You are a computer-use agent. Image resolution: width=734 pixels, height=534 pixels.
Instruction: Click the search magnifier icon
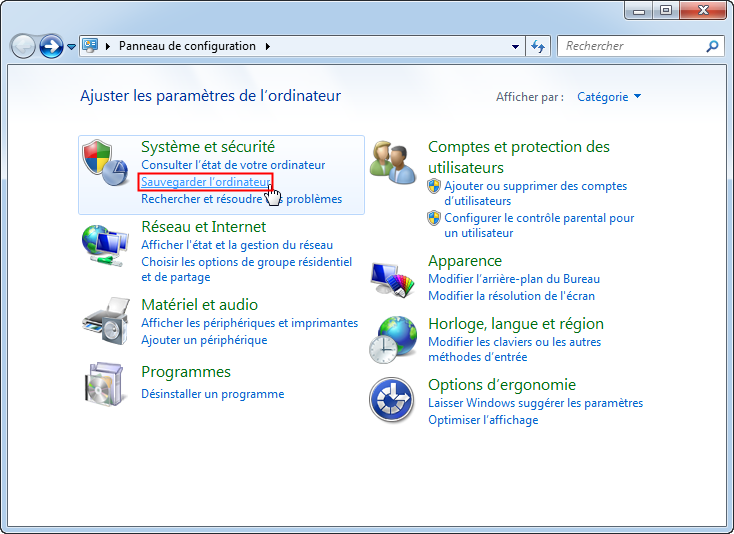pos(712,46)
